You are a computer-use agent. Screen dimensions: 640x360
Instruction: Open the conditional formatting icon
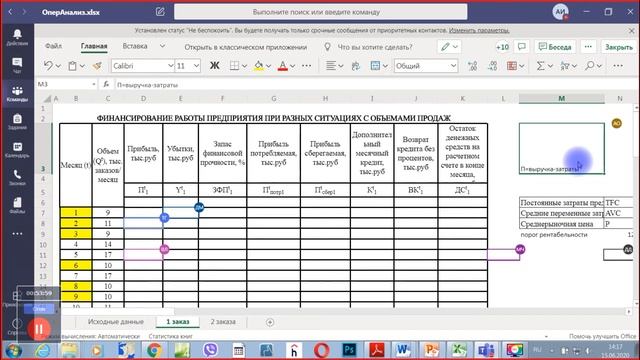[512, 66]
